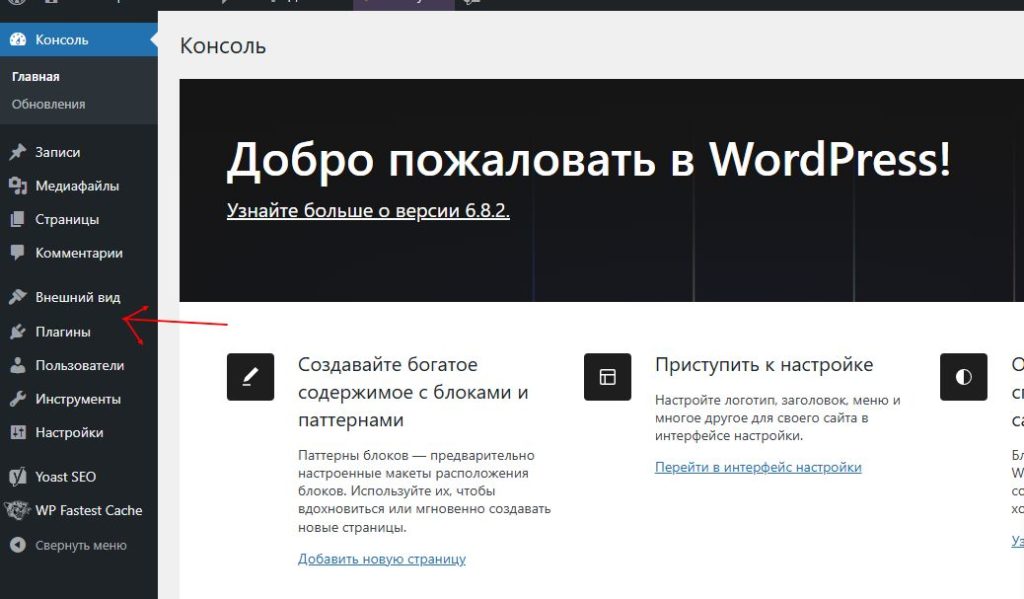1024x599 pixels.
Task: Click the pushpin icon beside Записи
Action: [x=18, y=152]
